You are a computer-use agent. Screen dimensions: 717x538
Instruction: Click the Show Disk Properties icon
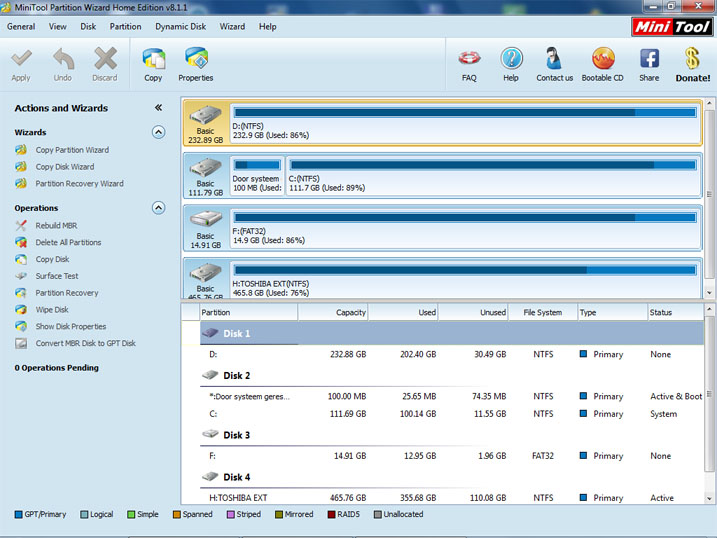click(21, 326)
